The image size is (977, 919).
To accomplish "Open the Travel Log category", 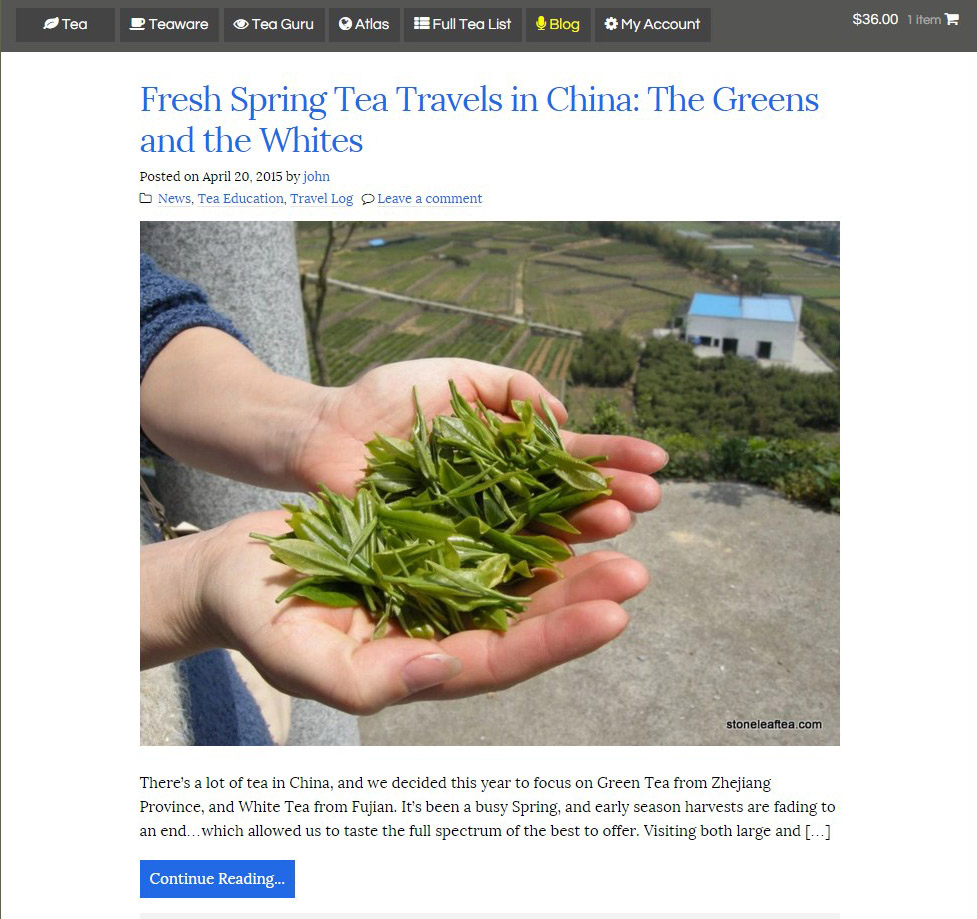I will 322,198.
